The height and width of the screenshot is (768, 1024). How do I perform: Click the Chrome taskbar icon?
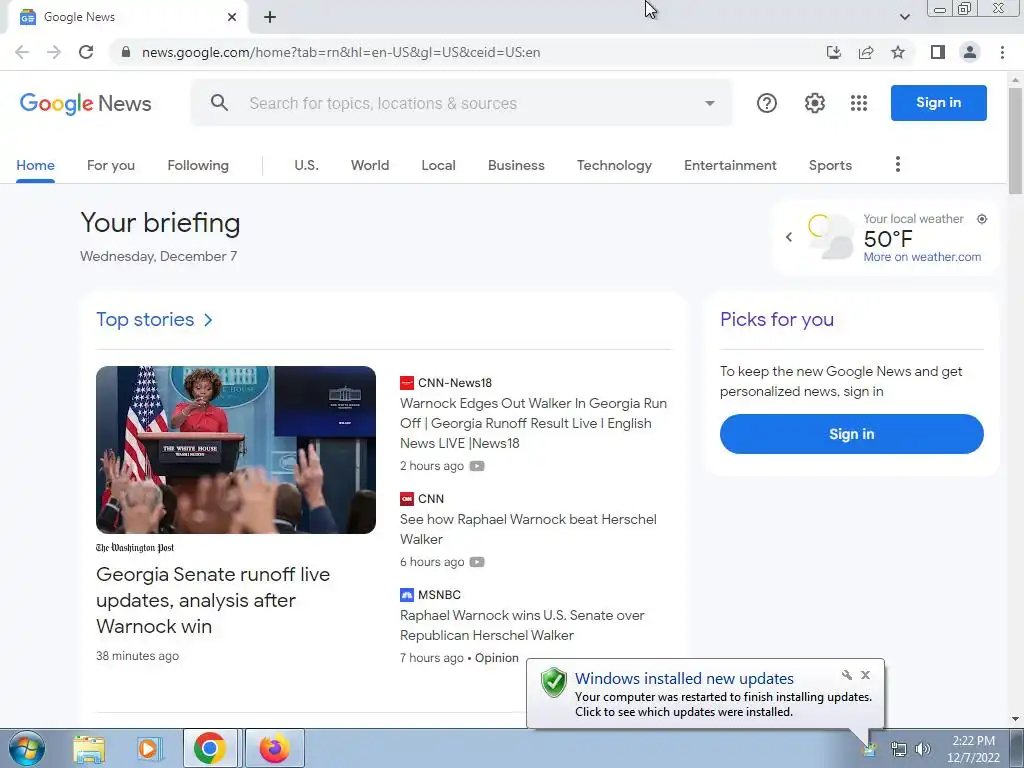click(210, 748)
